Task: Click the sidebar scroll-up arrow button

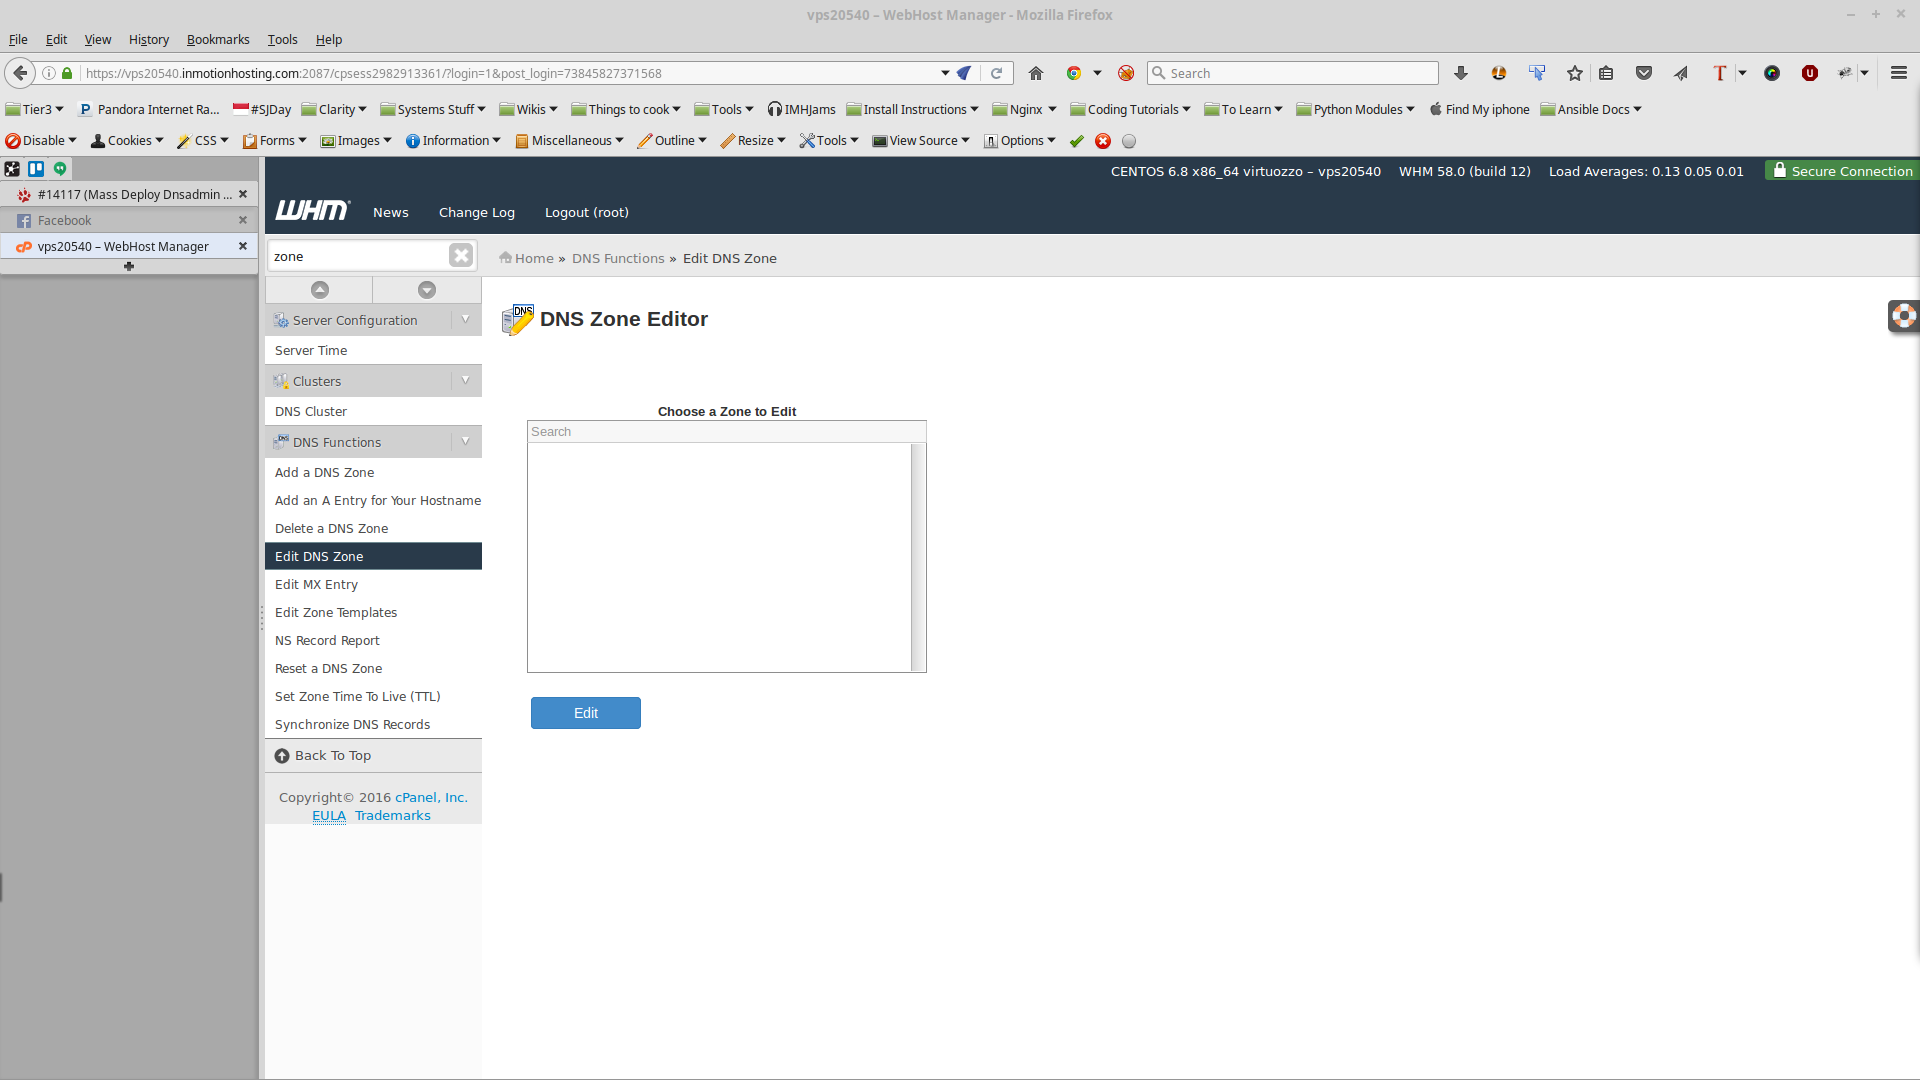Action: 319,290
